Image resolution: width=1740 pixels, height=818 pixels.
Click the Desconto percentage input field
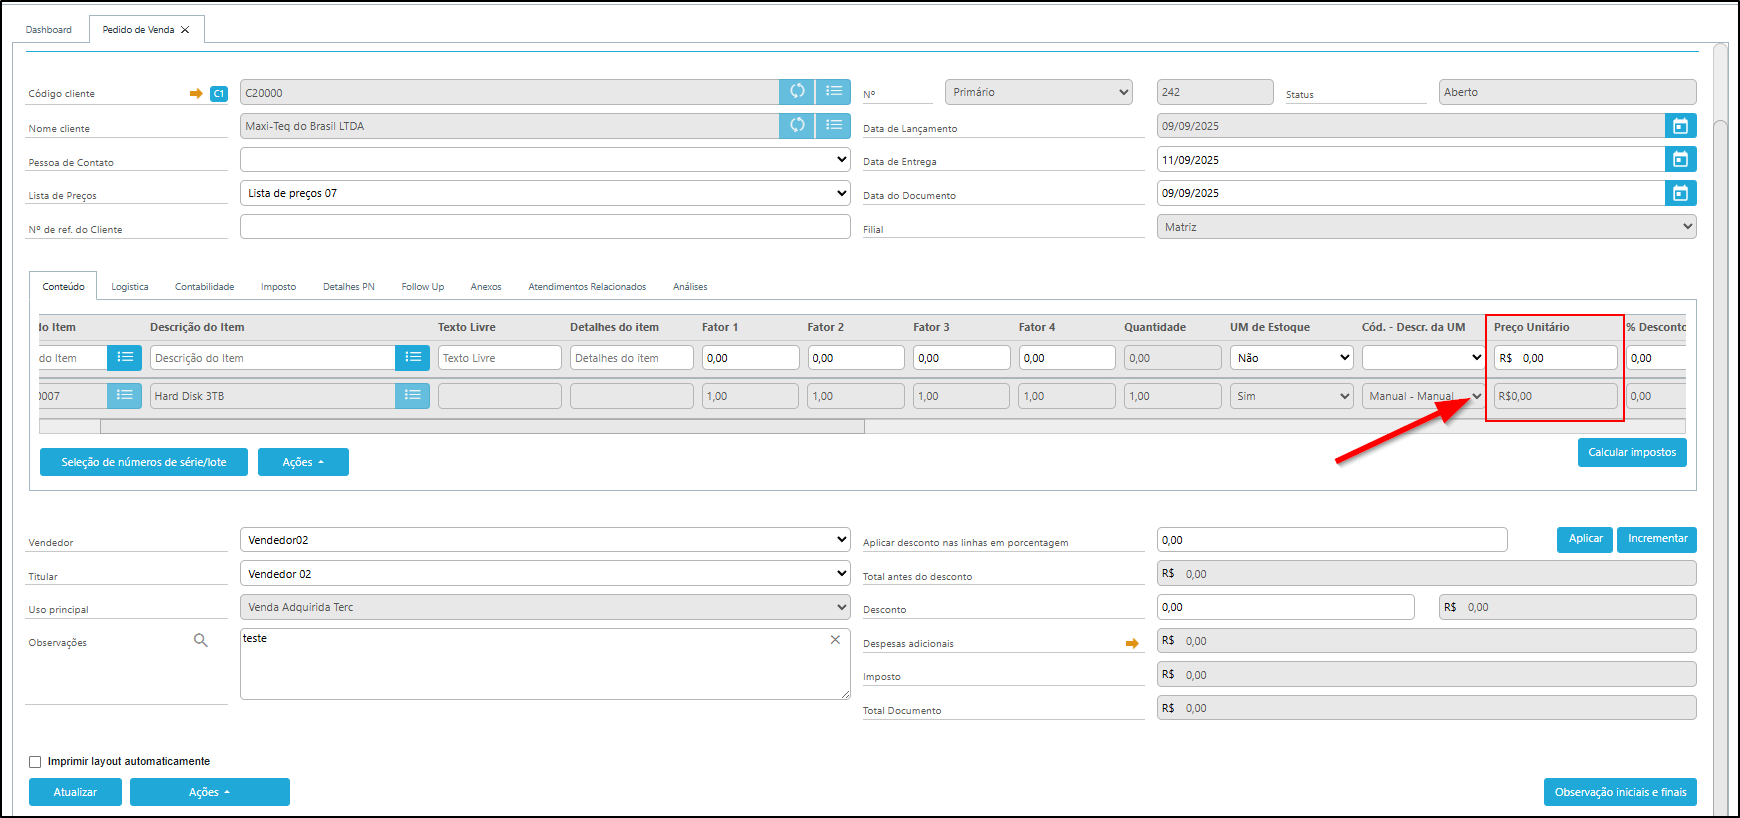[x=1286, y=607]
